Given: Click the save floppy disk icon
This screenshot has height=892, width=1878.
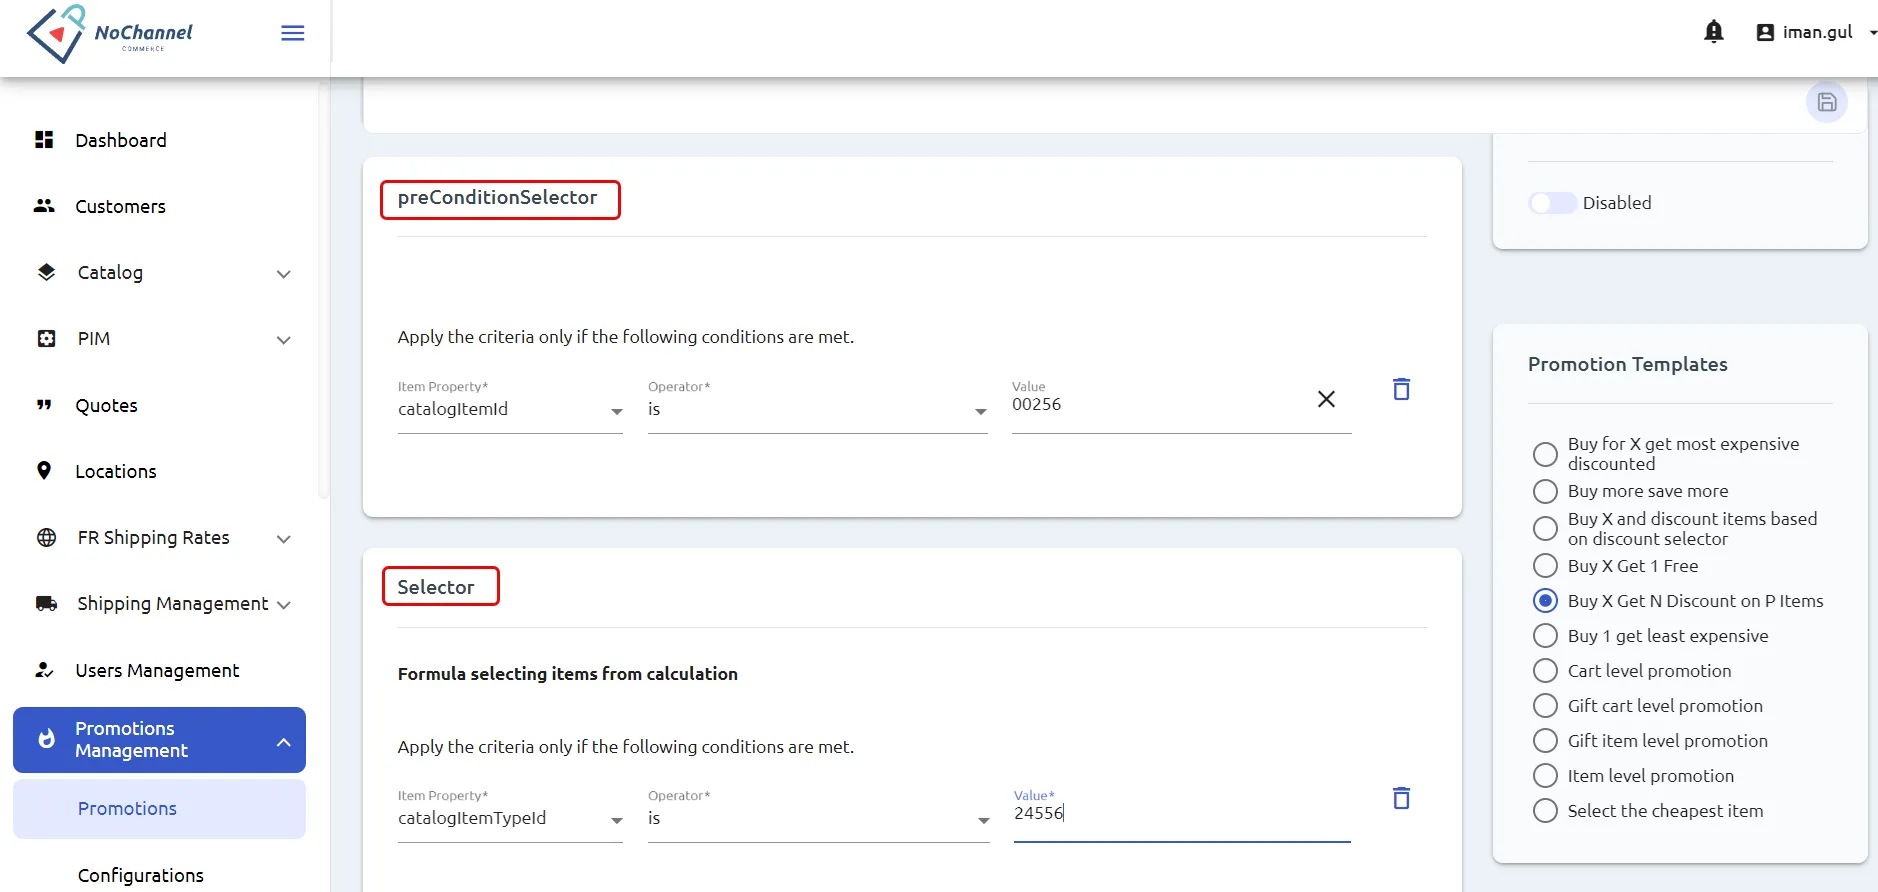Looking at the screenshot, I should (1826, 102).
